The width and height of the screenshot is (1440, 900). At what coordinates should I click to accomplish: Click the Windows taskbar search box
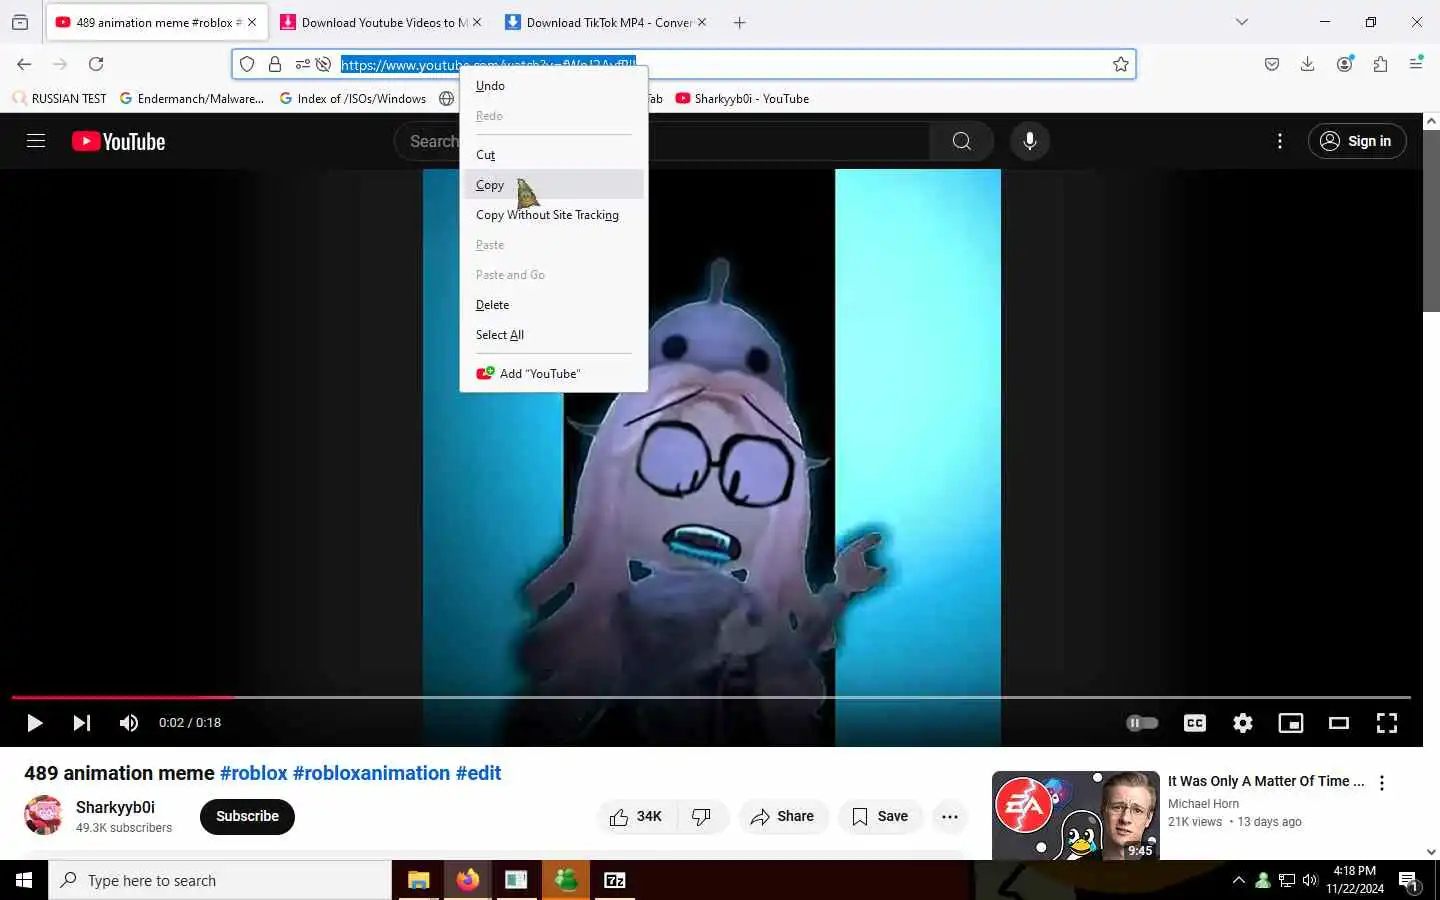[x=220, y=880]
